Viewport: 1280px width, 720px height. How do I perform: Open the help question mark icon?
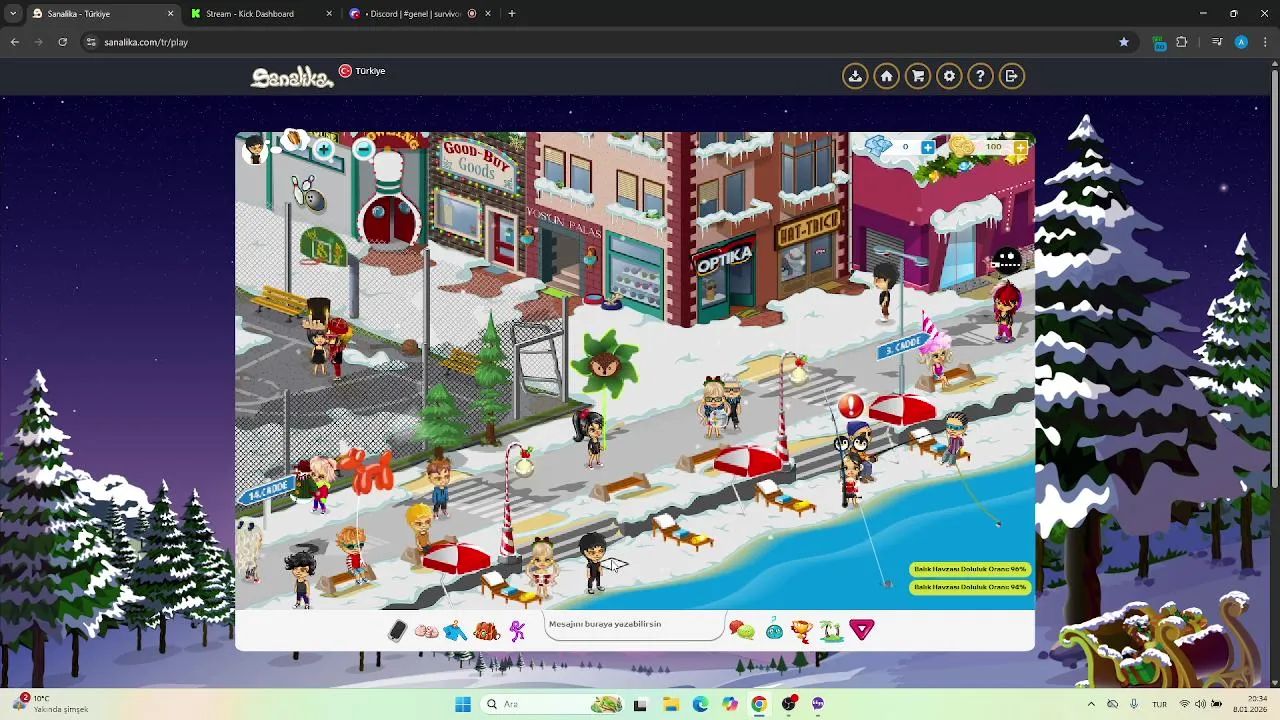click(x=980, y=76)
